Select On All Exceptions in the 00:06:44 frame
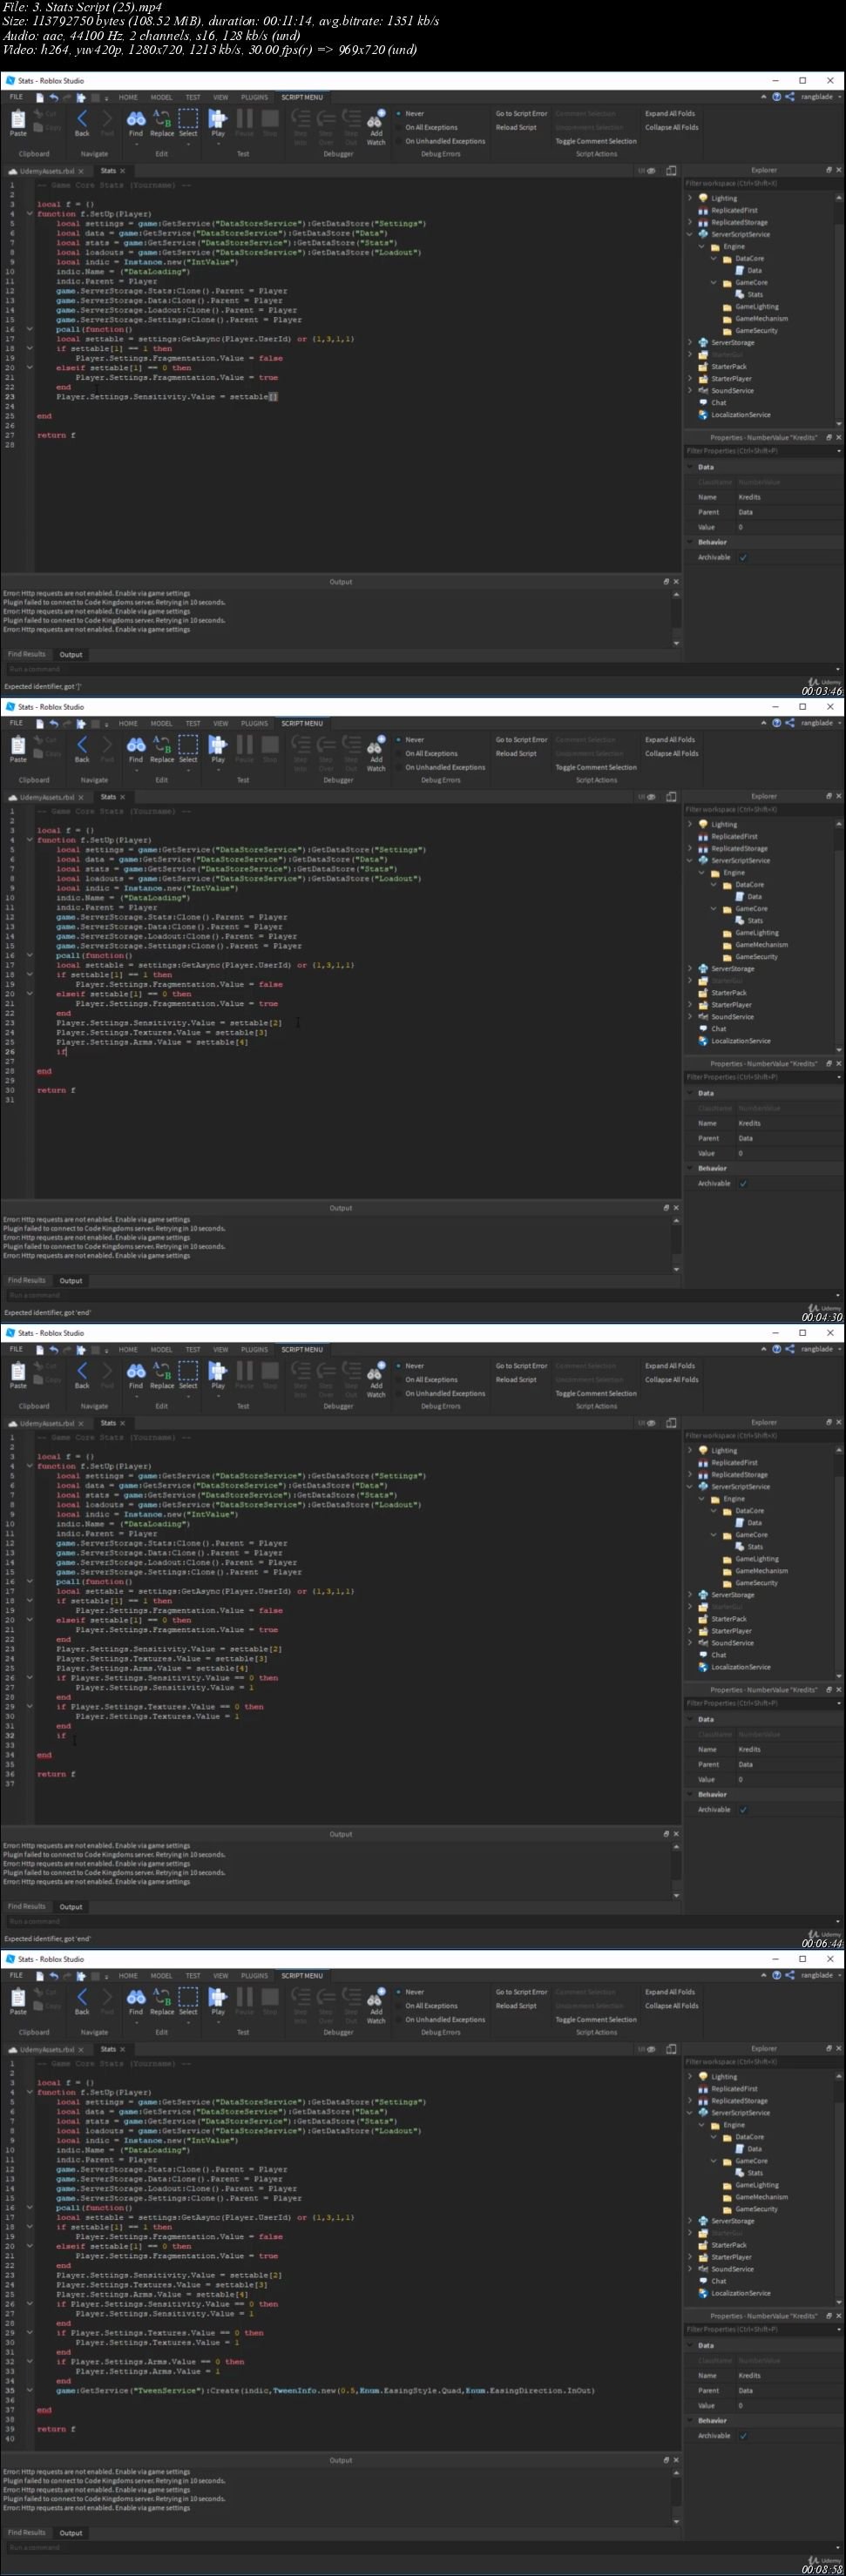The image size is (846, 2576). (398, 1379)
